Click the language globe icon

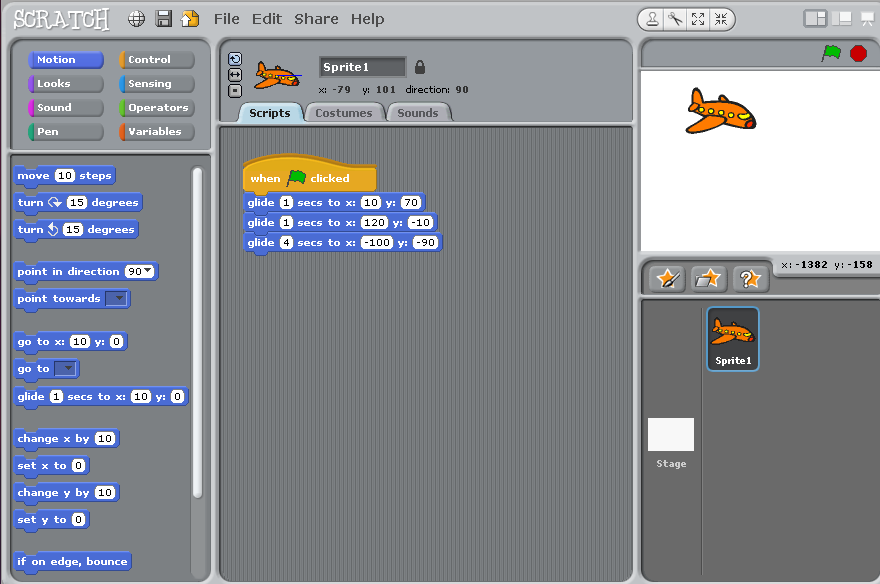(136, 19)
